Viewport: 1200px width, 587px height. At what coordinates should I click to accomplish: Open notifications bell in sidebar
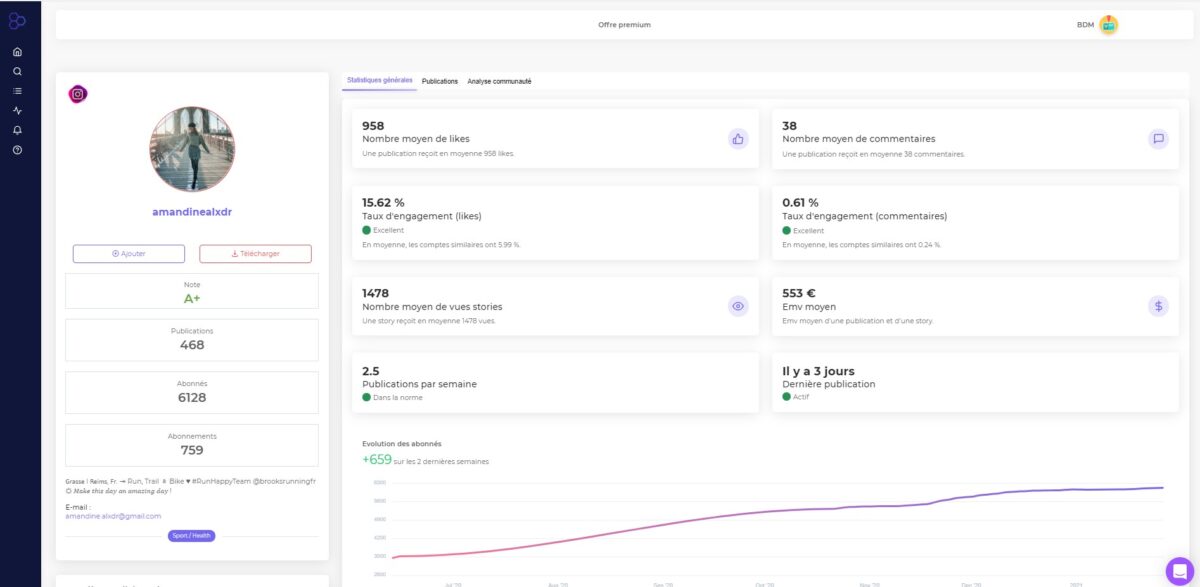[17, 130]
